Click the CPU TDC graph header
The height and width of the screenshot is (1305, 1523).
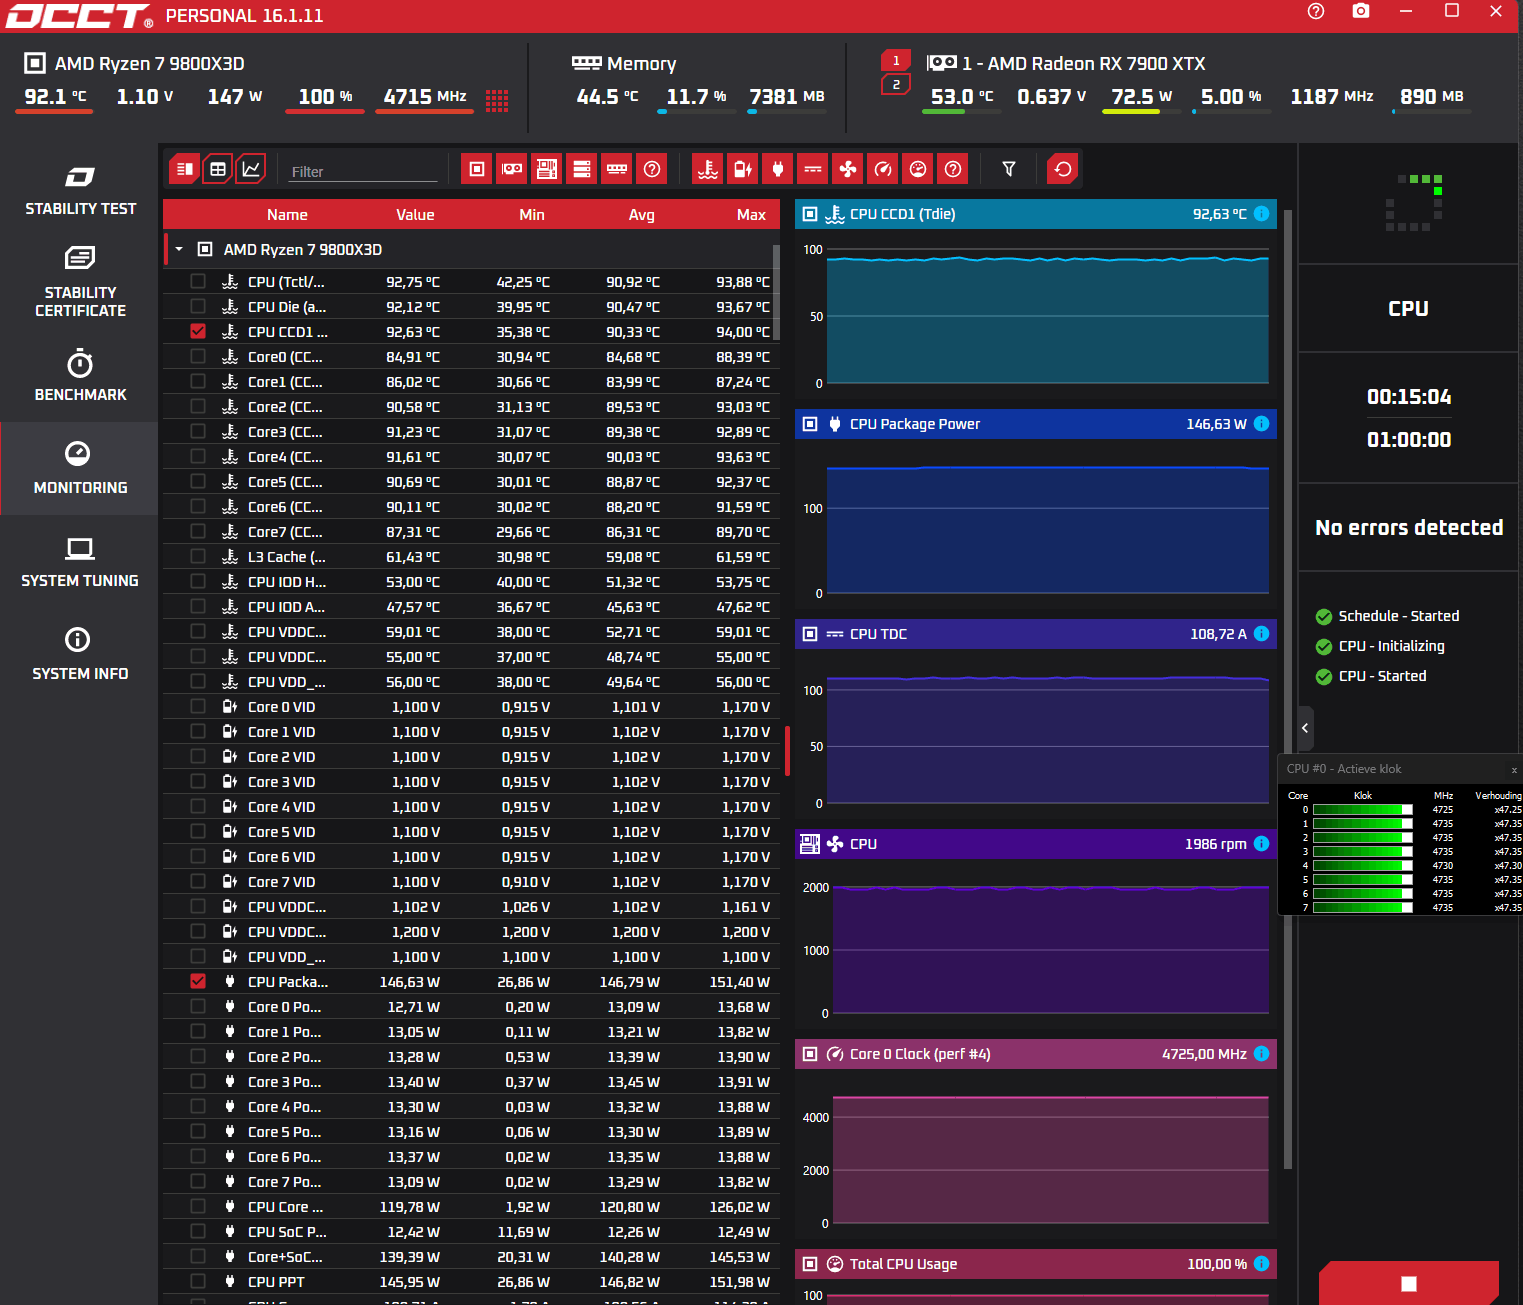pos(1036,634)
